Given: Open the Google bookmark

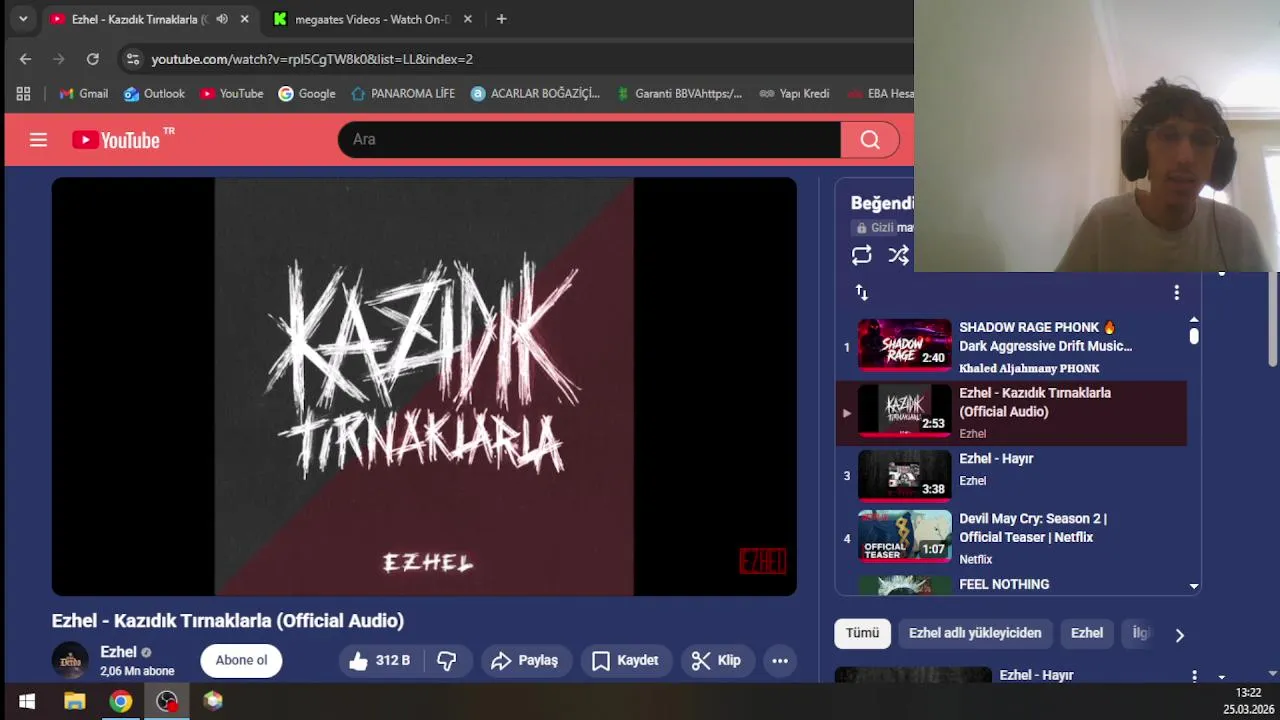Looking at the screenshot, I should click(307, 94).
